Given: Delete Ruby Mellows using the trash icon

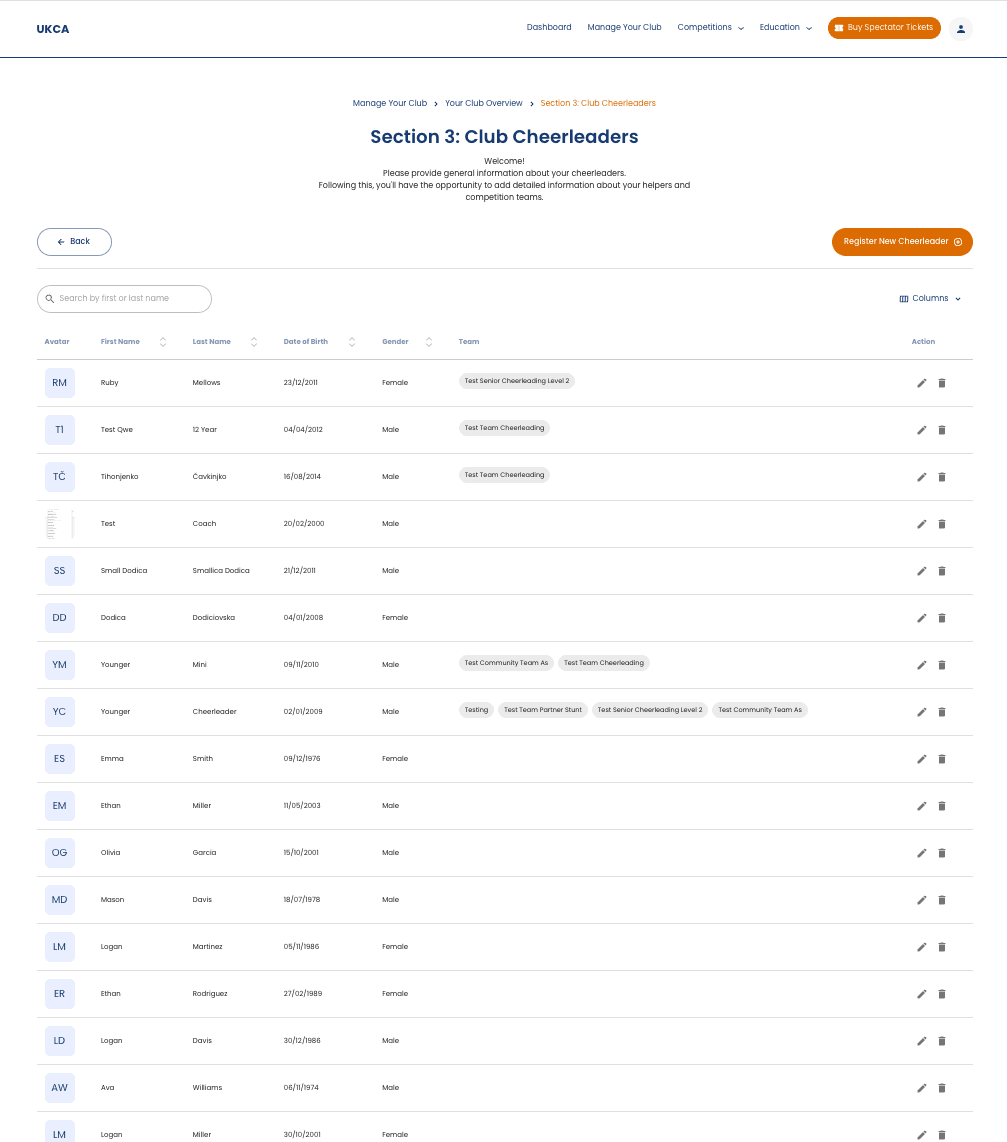Looking at the screenshot, I should (941, 383).
